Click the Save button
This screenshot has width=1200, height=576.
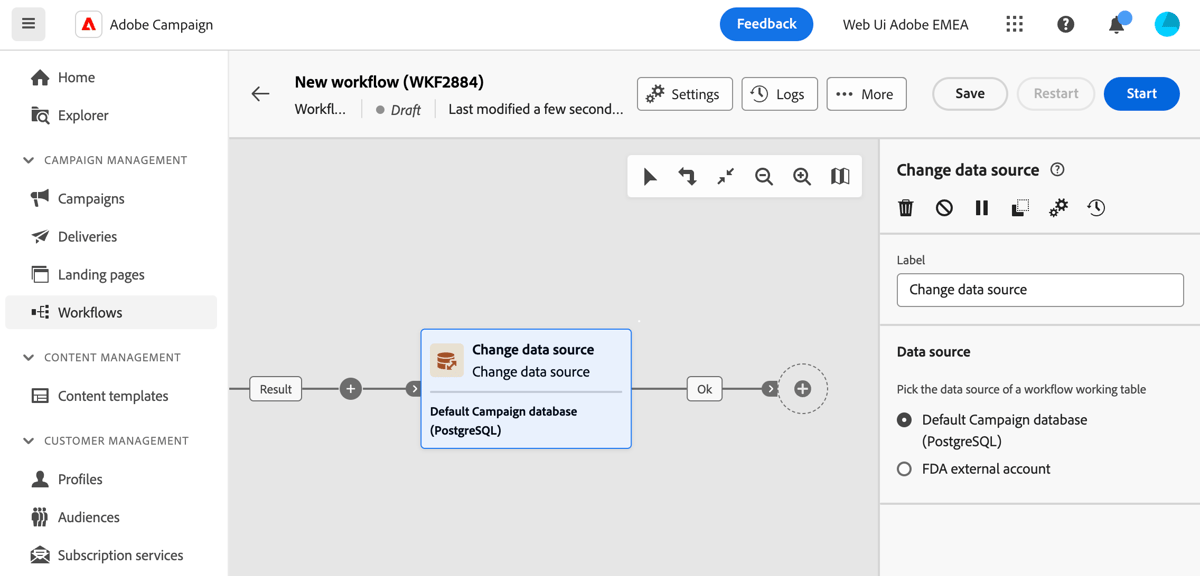click(969, 93)
